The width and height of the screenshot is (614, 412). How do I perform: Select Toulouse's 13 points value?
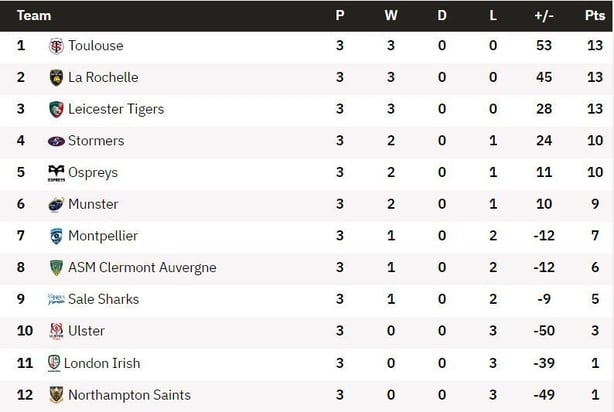coord(595,46)
